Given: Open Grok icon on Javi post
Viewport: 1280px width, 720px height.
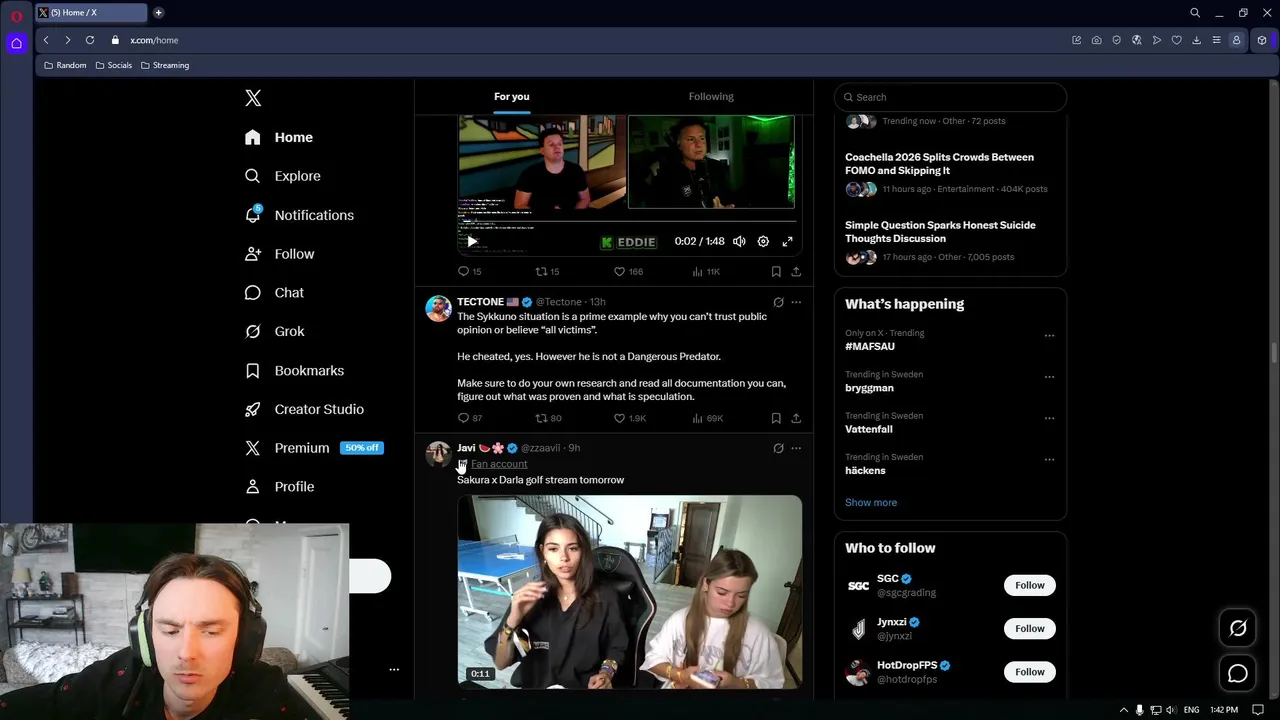Looking at the screenshot, I should (x=778, y=448).
